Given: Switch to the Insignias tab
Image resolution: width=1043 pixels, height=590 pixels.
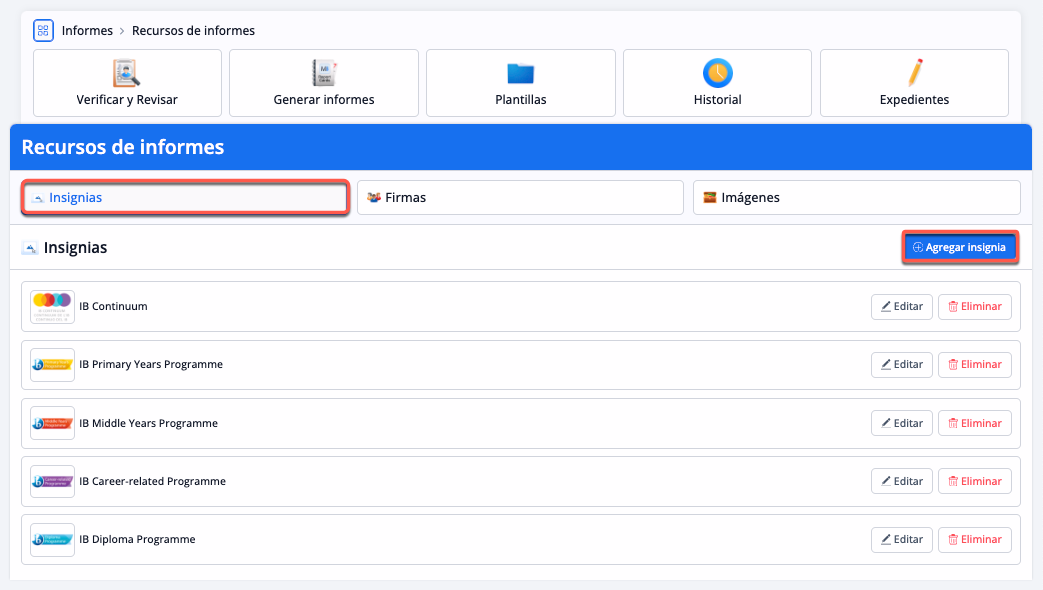Looking at the screenshot, I should pyautogui.click(x=185, y=198).
